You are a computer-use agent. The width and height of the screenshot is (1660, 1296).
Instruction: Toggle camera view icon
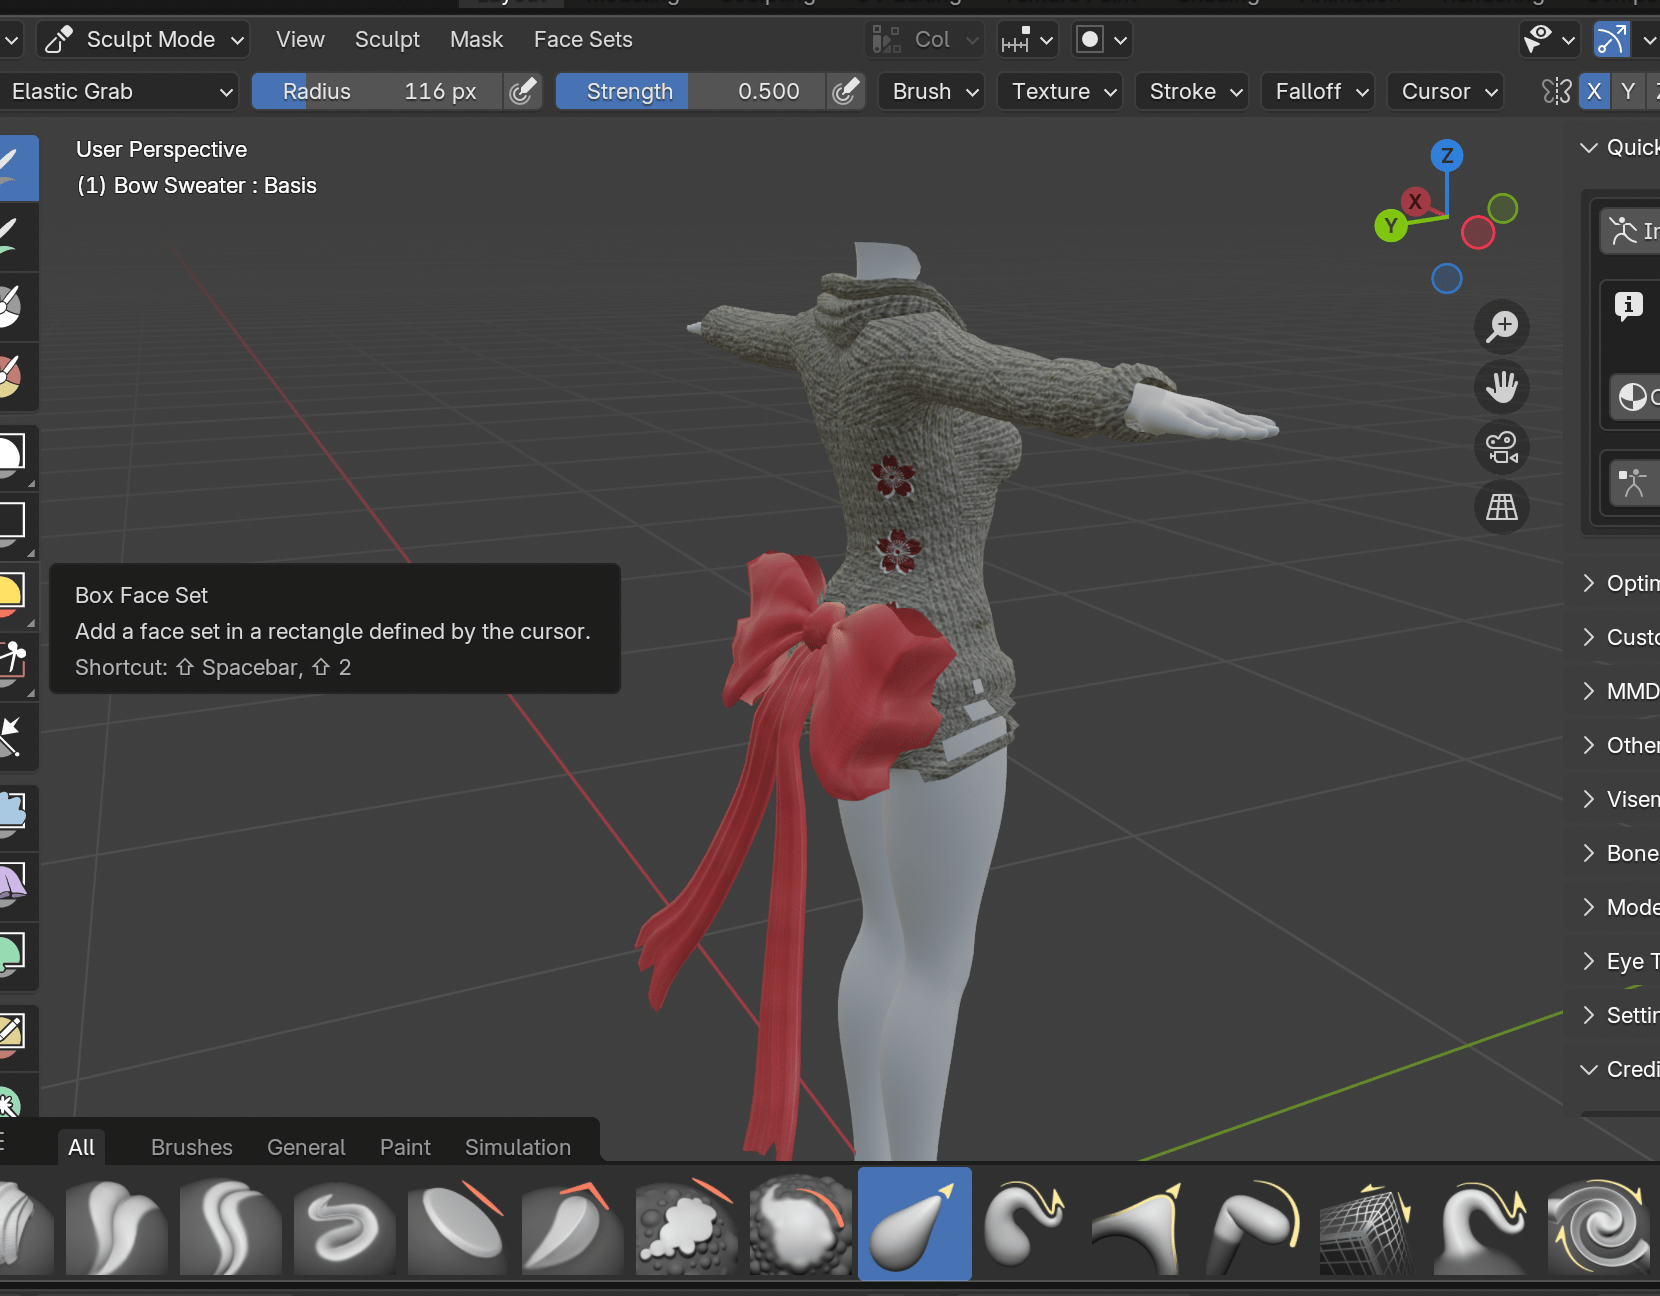(x=1501, y=447)
